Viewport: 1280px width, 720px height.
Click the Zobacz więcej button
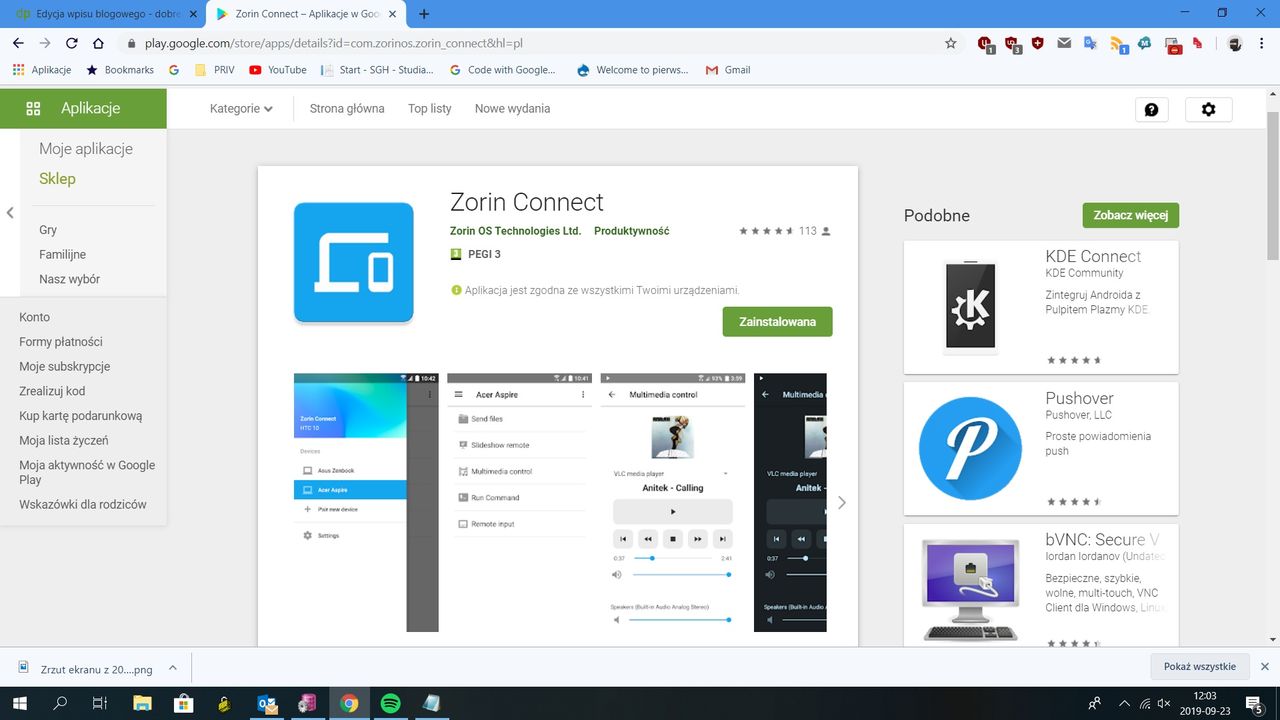click(1130, 215)
